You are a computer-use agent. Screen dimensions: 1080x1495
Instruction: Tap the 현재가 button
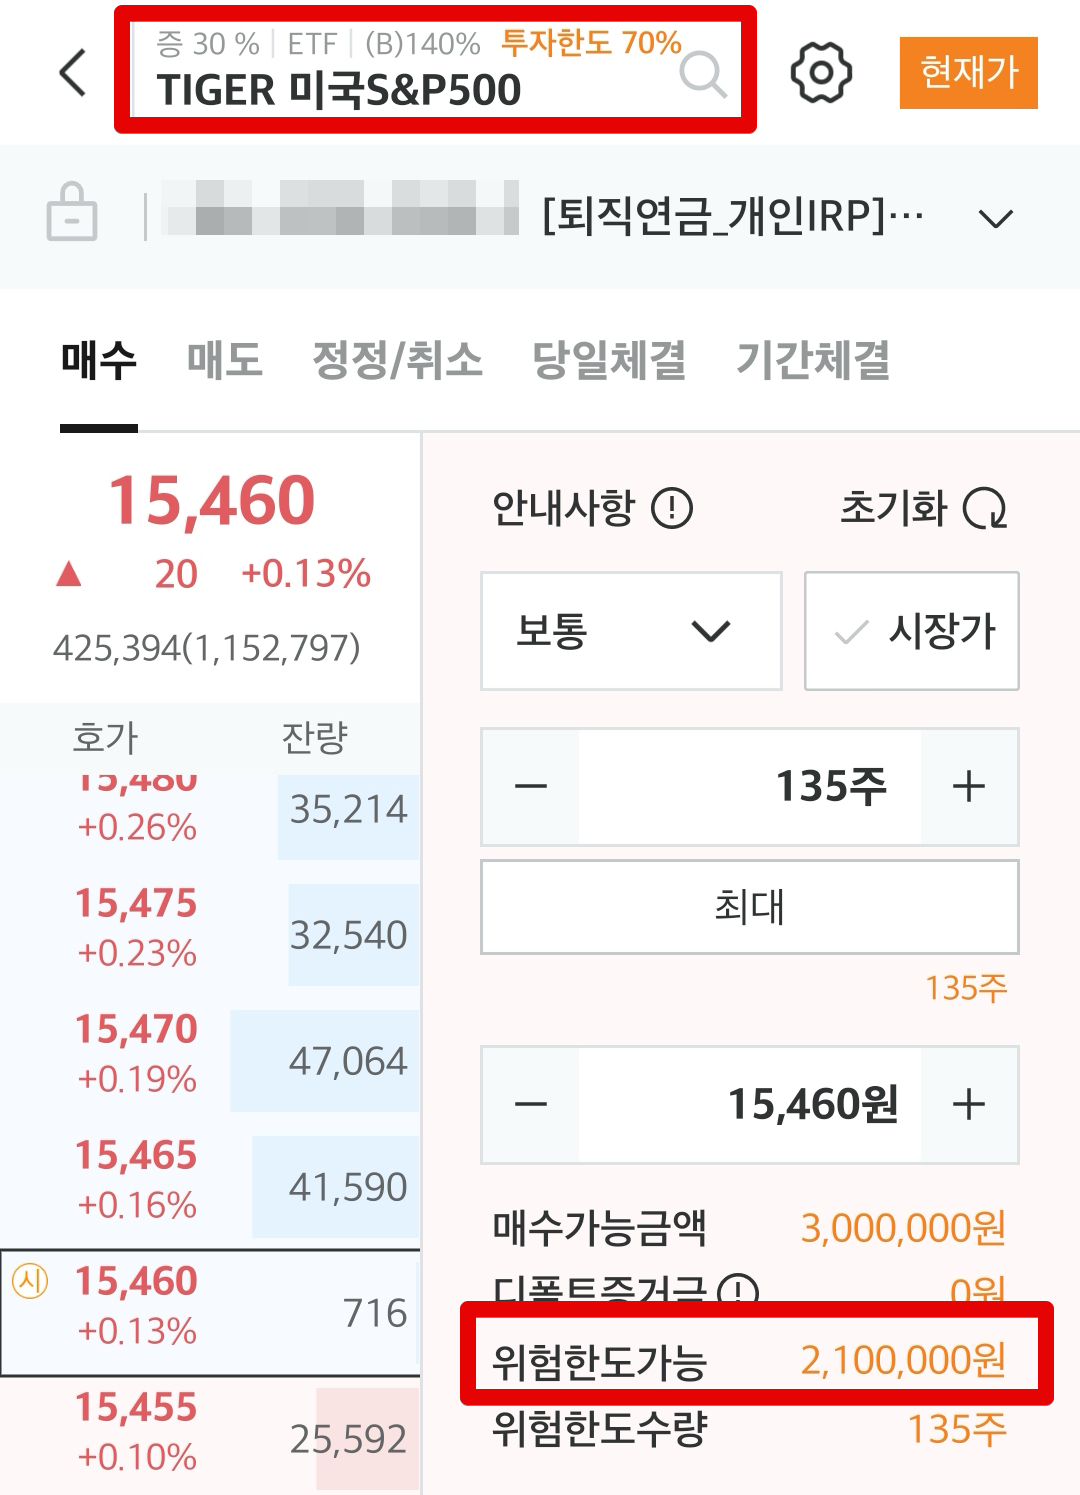[968, 72]
